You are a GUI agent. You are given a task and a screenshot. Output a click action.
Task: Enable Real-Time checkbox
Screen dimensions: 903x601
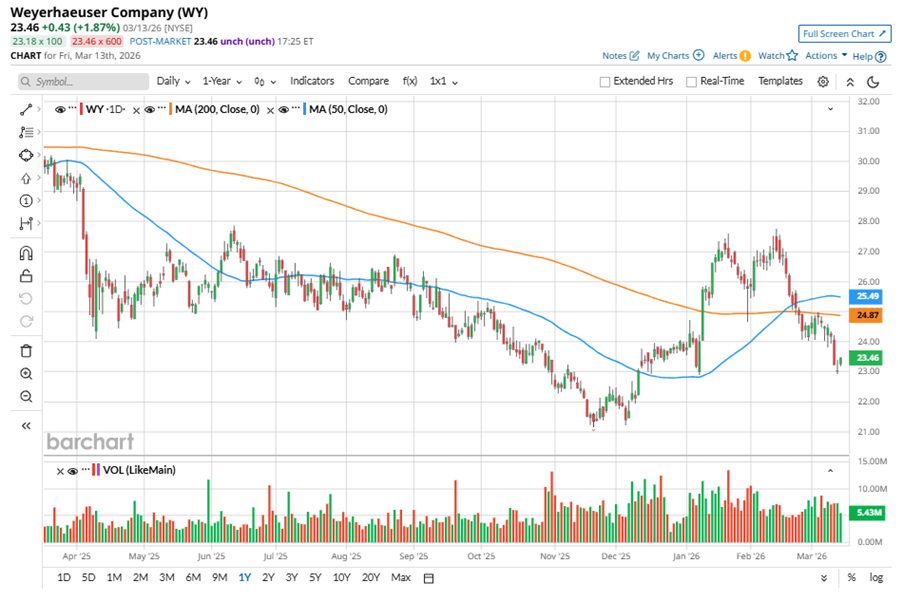[692, 82]
